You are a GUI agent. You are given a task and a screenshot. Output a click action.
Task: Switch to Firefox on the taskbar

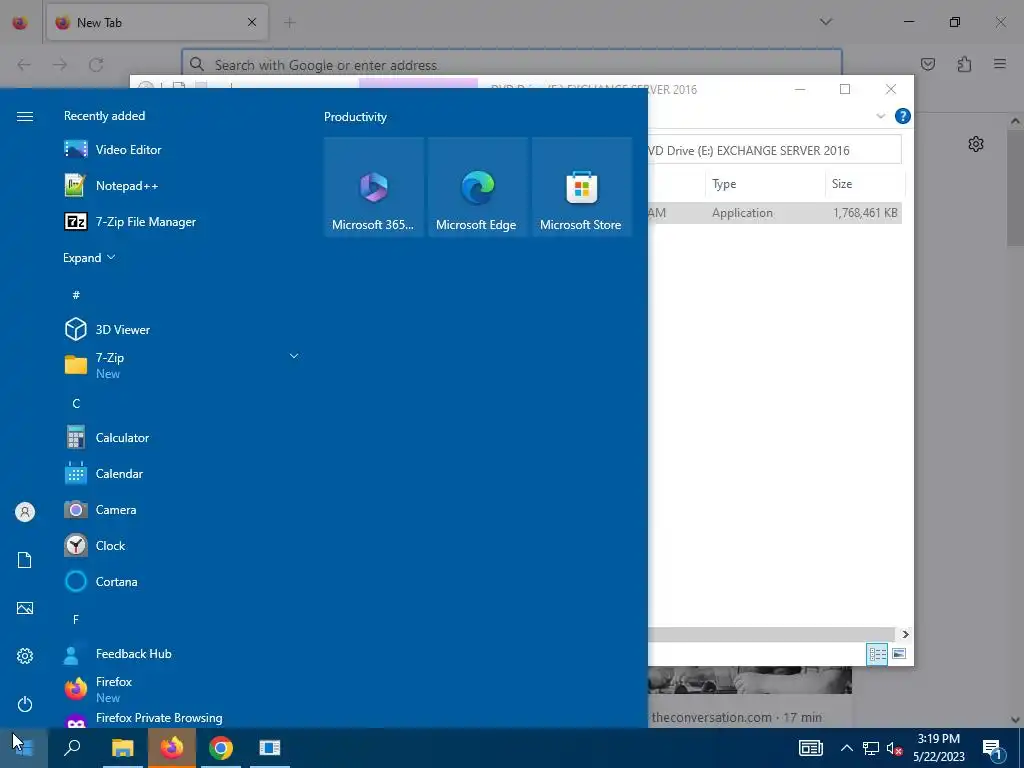(x=172, y=748)
